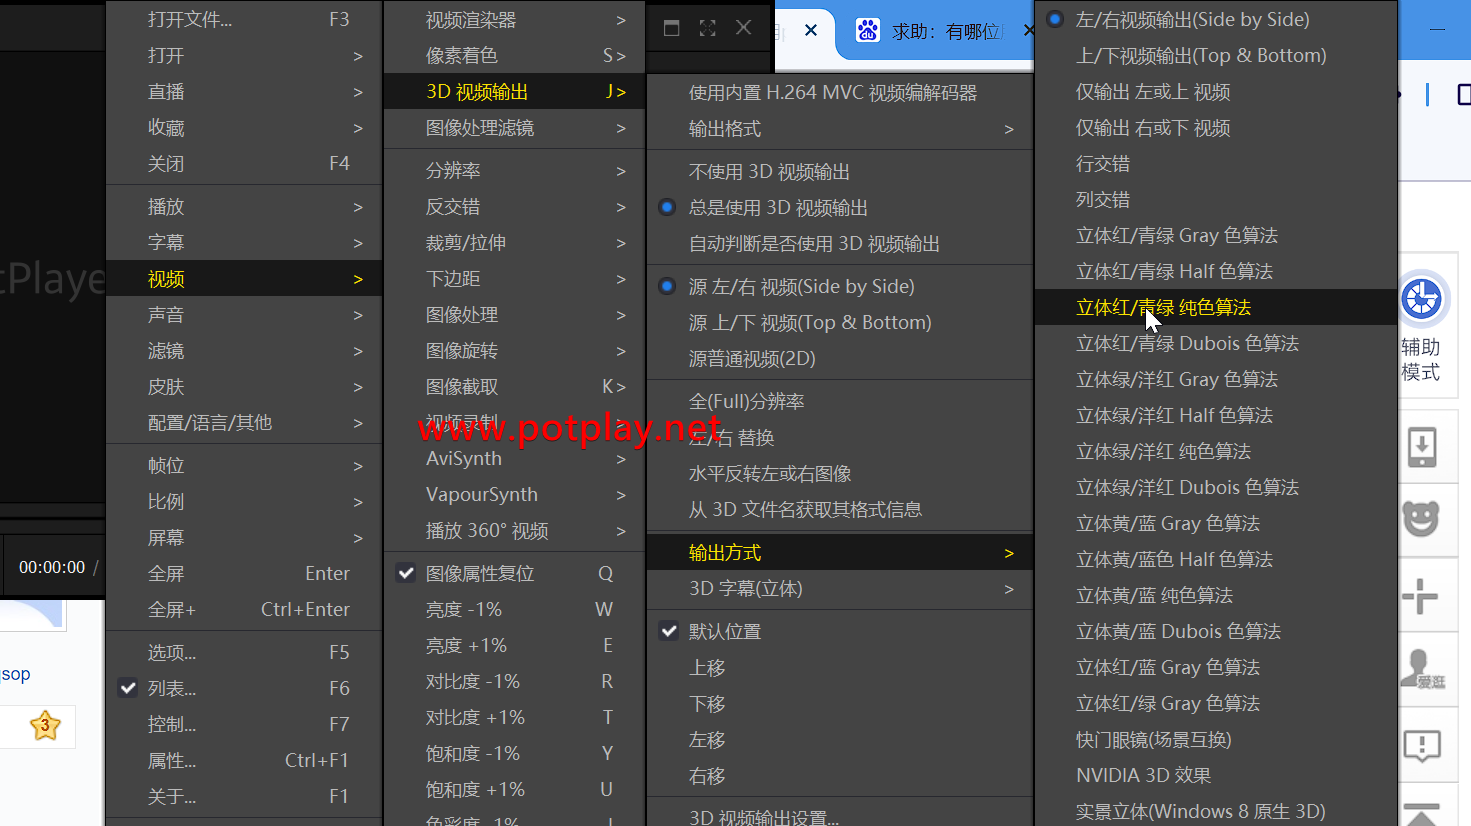Select 左/右视频输出(Side by Side) radio option
1471x826 pixels.
tap(1216, 19)
